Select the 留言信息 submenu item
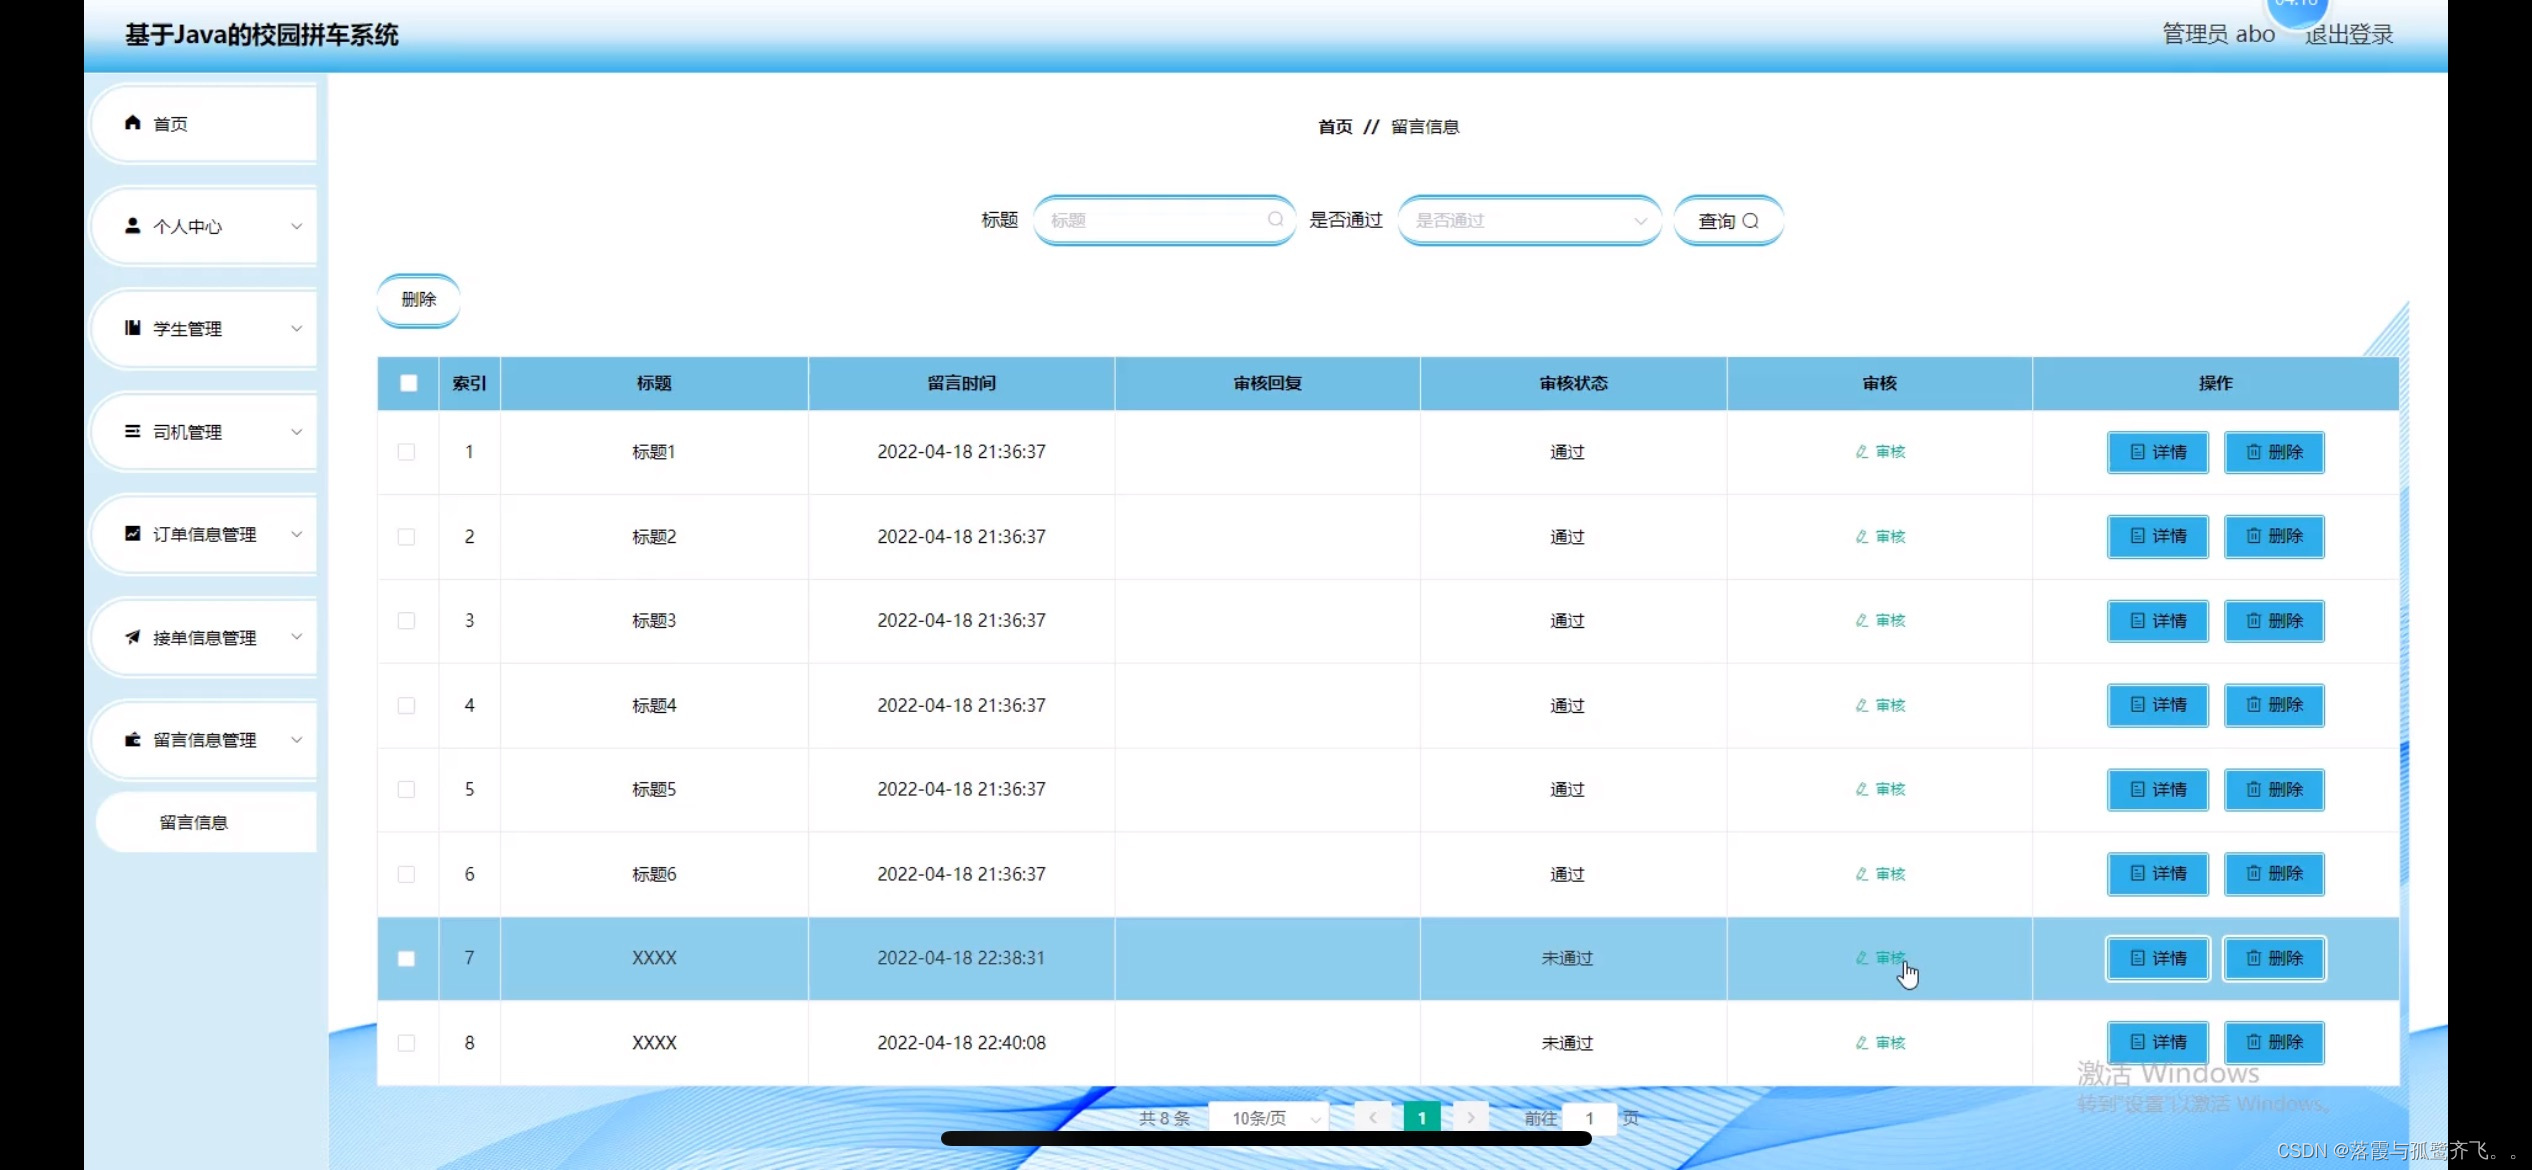 [x=206, y=822]
